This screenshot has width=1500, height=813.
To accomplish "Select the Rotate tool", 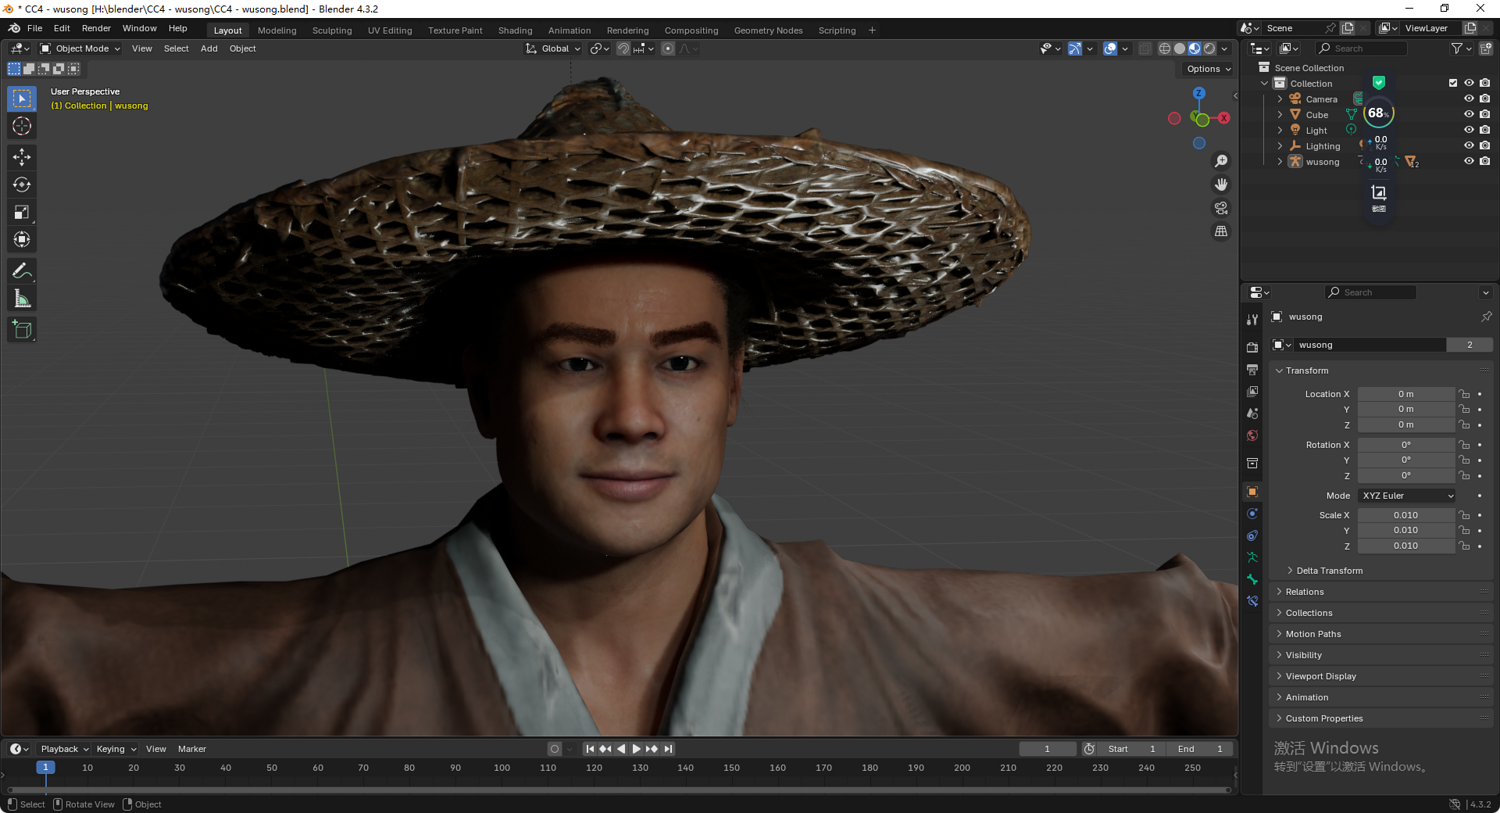I will 21,185.
